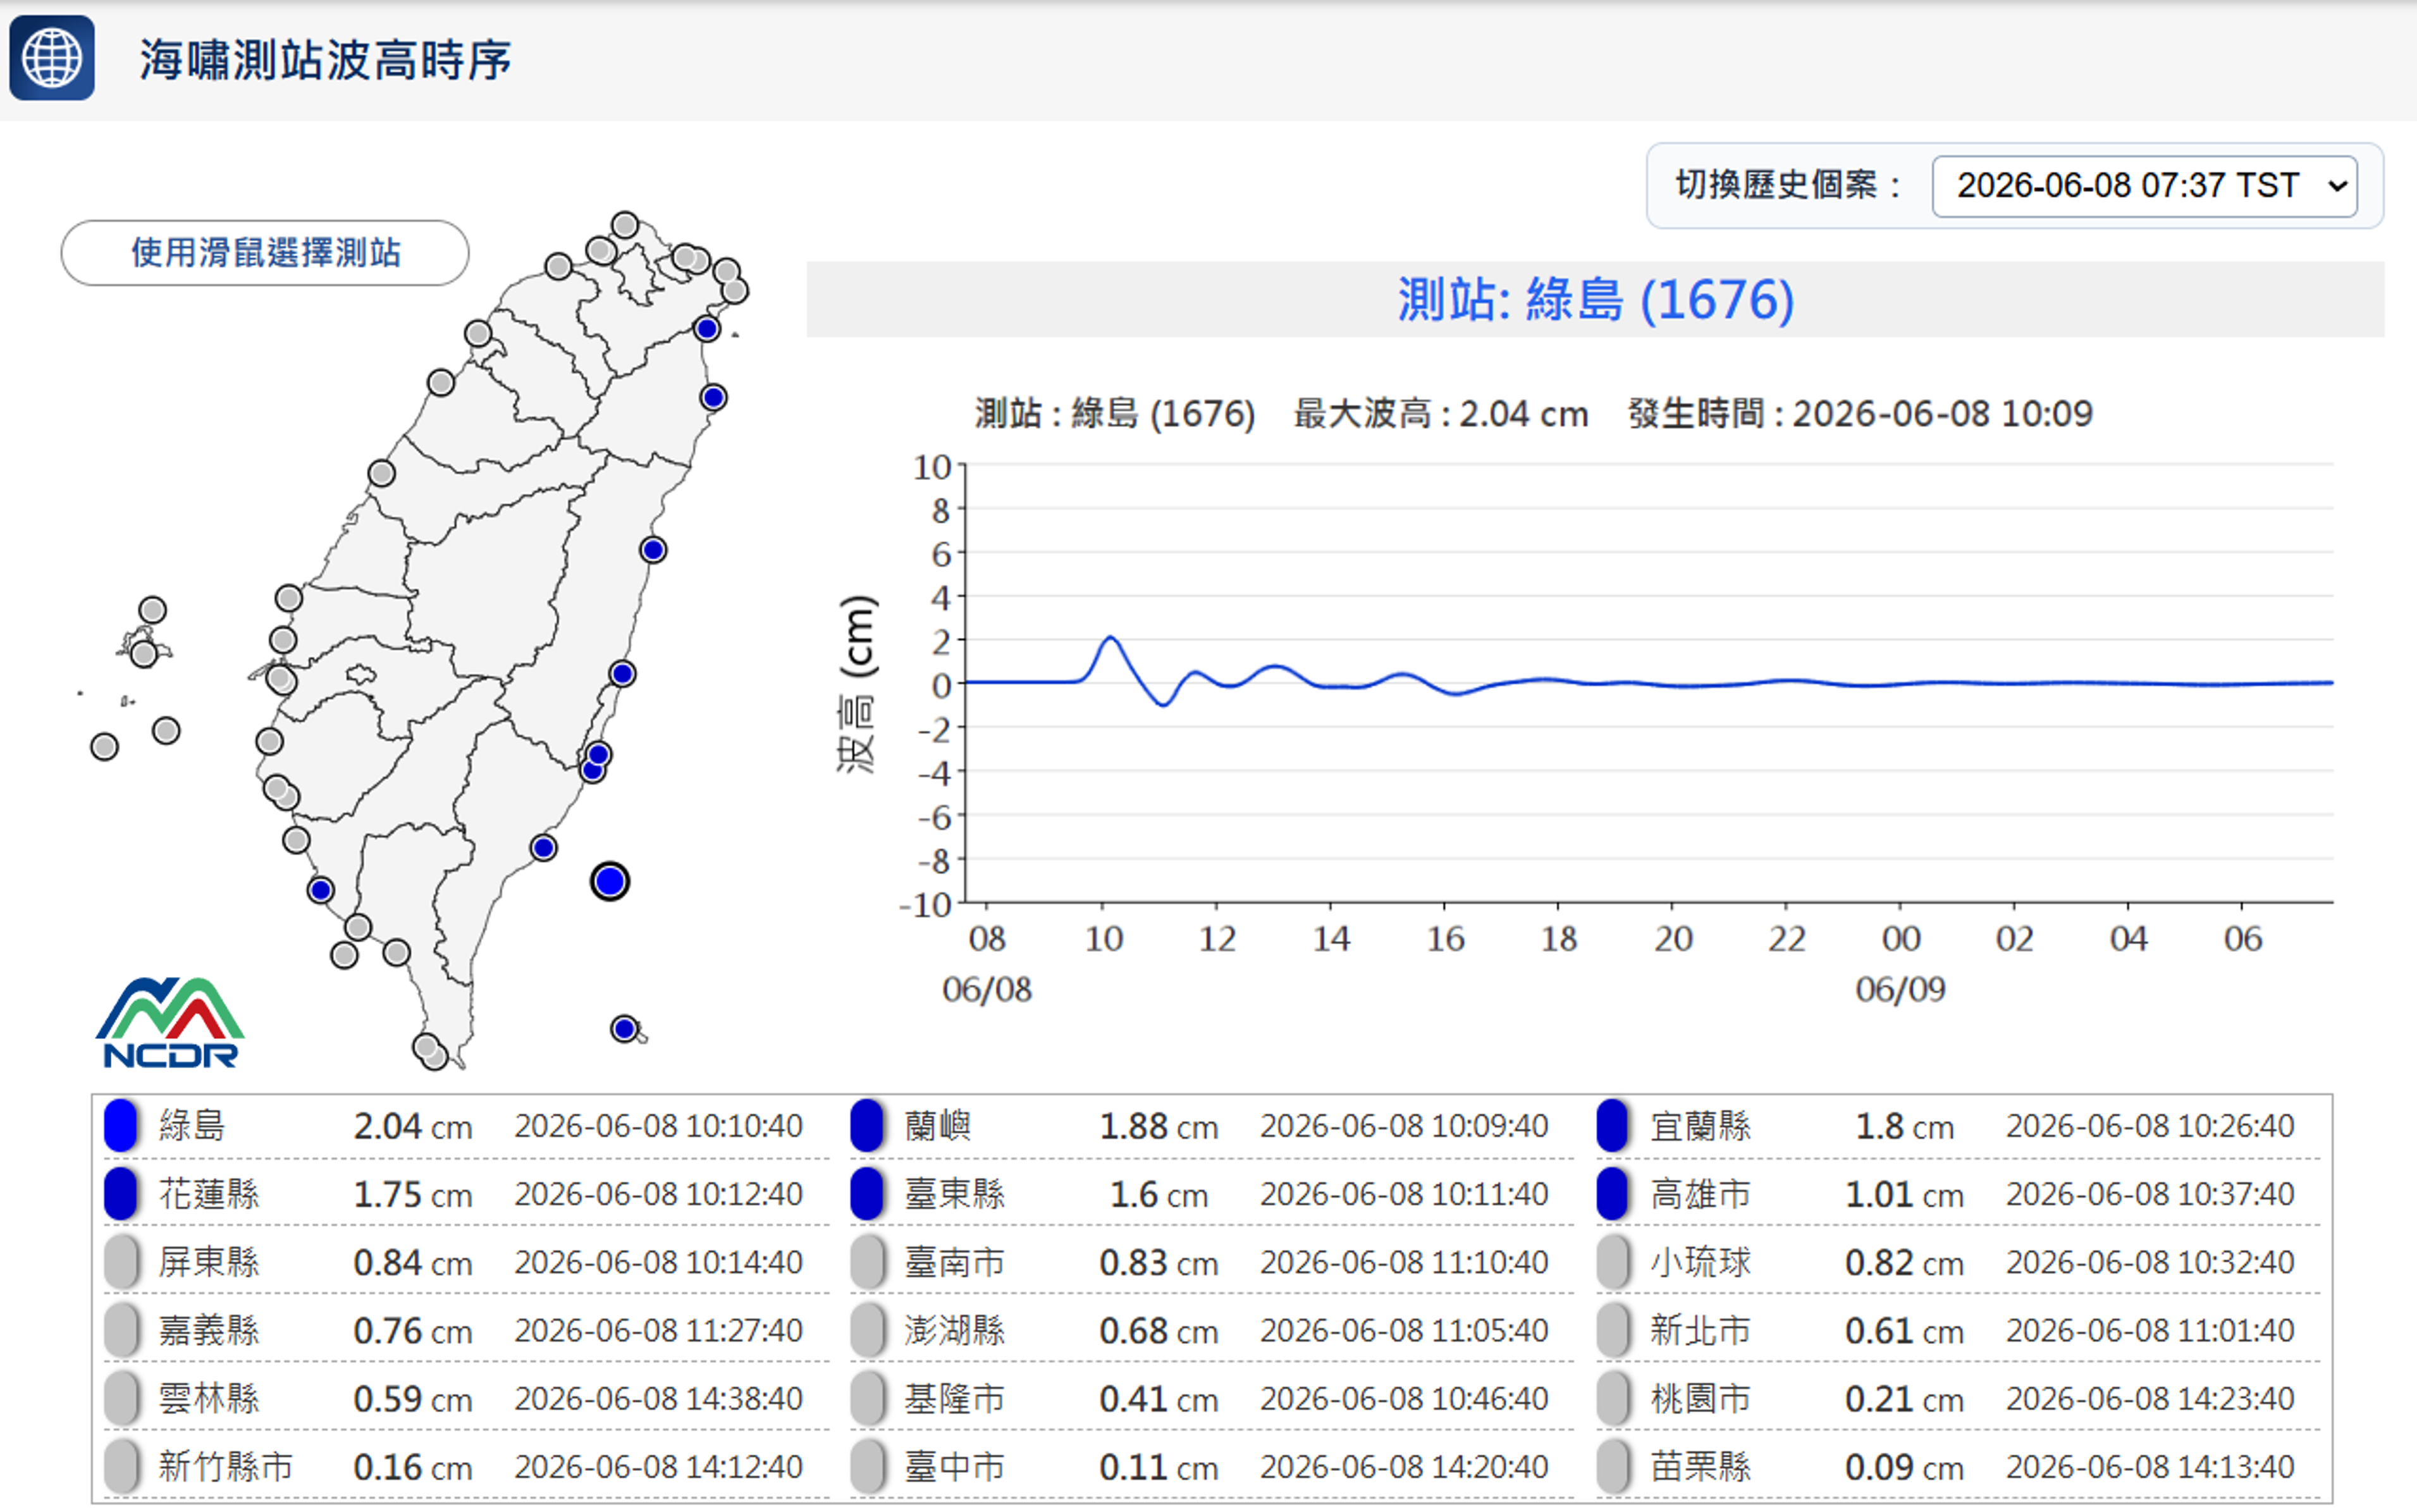Click the globe icon in header
The height and width of the screenshot is (1512, 2417).
(x=52, y=58)
